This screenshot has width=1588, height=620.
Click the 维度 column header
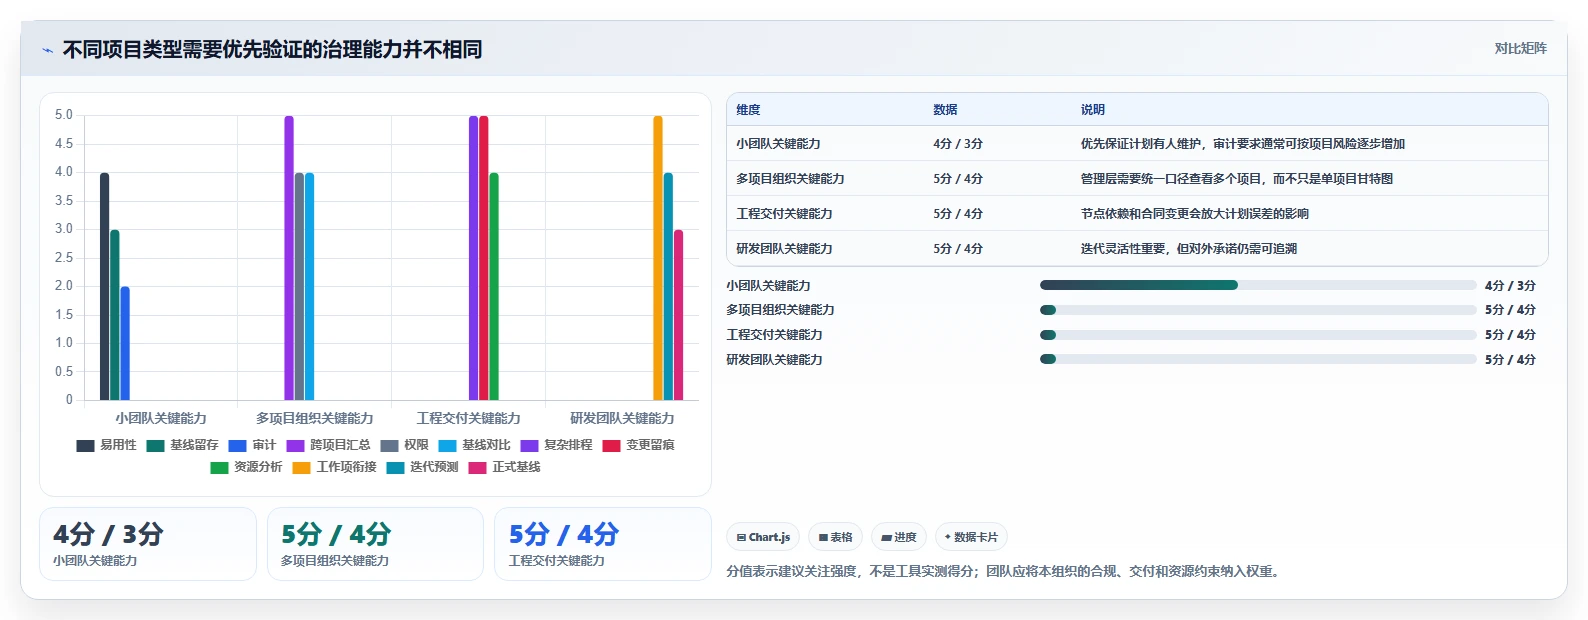(x=748, y=110)
